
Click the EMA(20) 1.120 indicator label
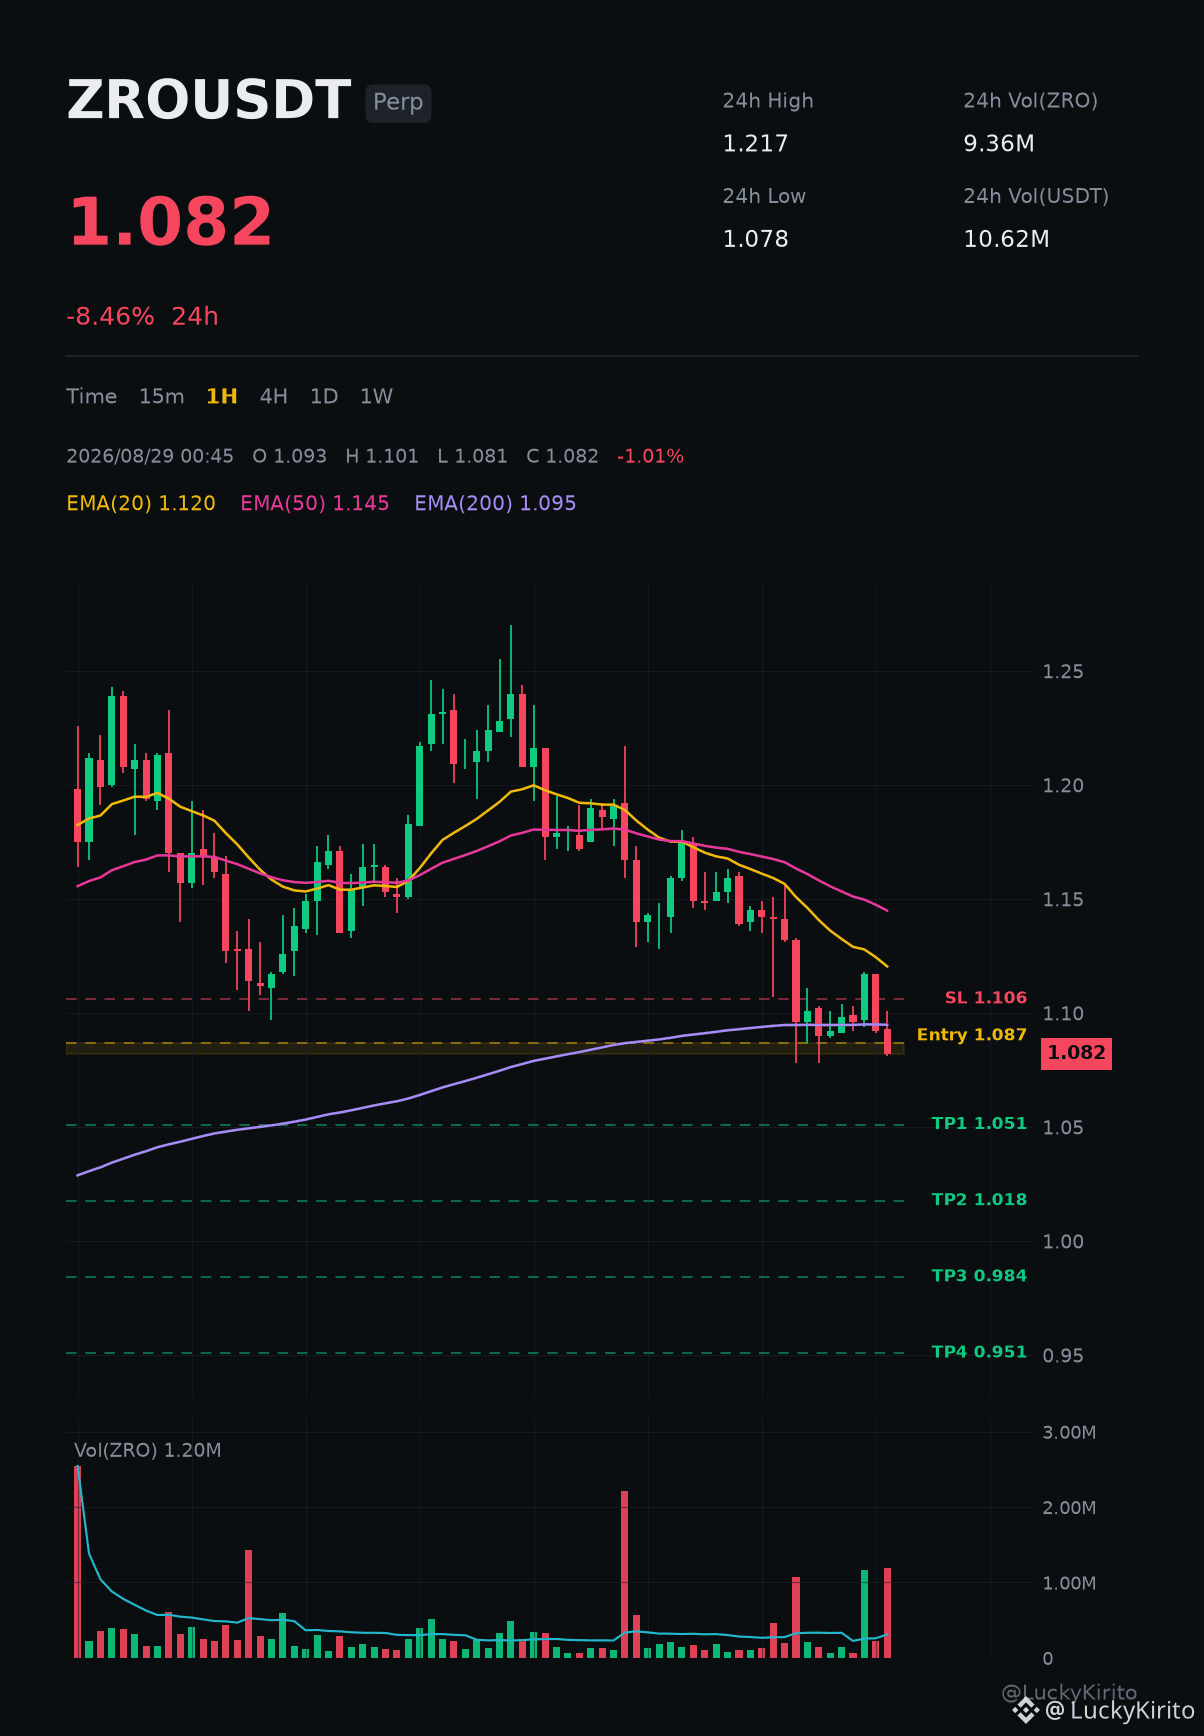click(x=141, y=504)
